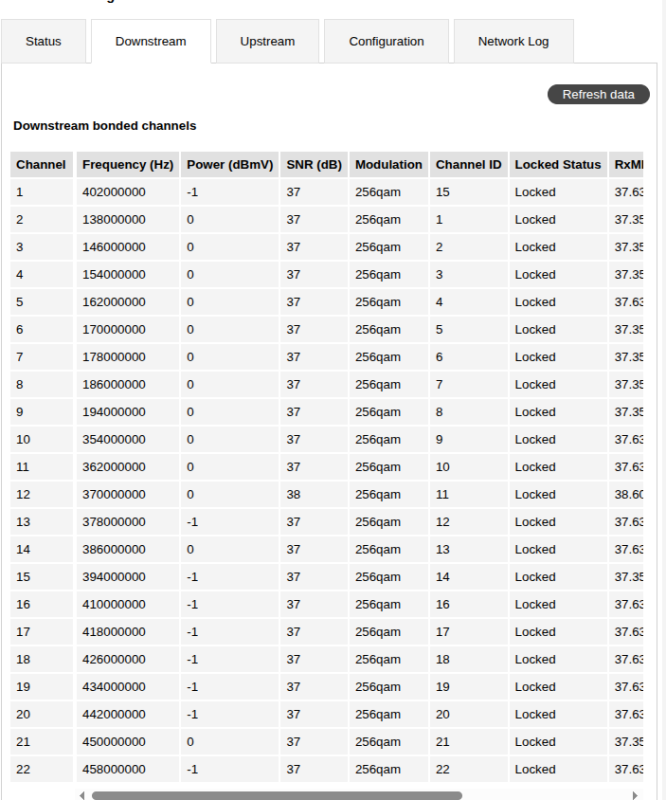Click frequency cell 442000000
666x800 pixels.
coord(128,714)
